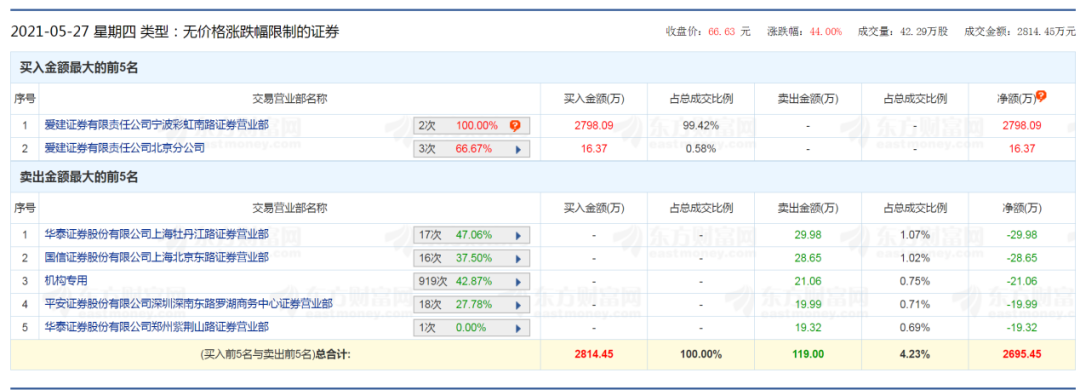The width and height of the screenshot is (1080, 390).
Task: Open 平安证券深圳深南东路罗湖商务中心 link
Action: [x=189, y=303]
